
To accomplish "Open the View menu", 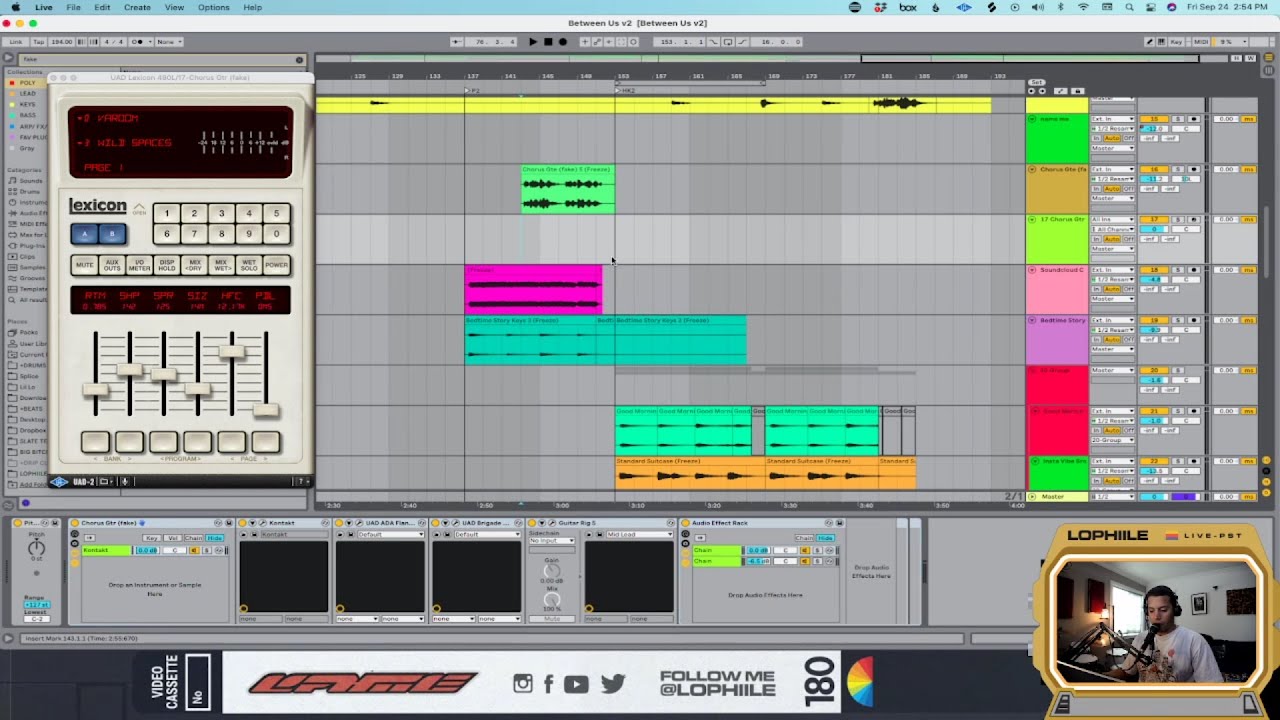I will [x=174, y=7].
